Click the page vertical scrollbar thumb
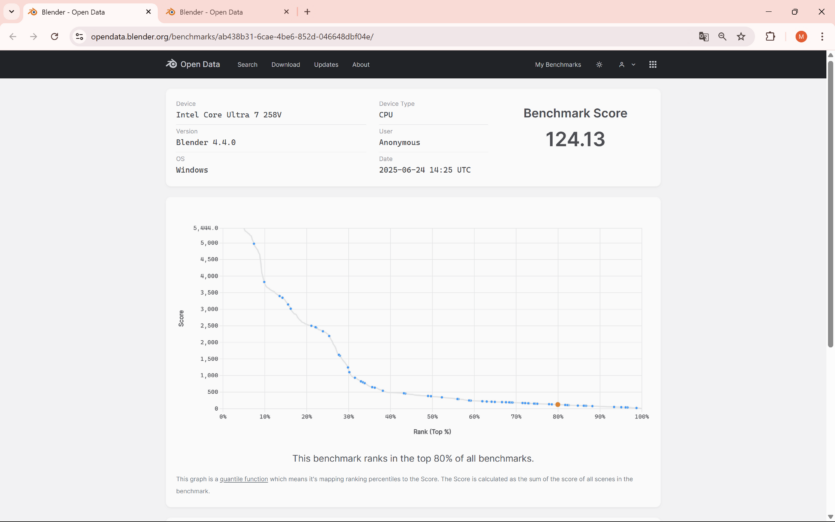Viewport: 835px width, 522px height. click(830, 204)
